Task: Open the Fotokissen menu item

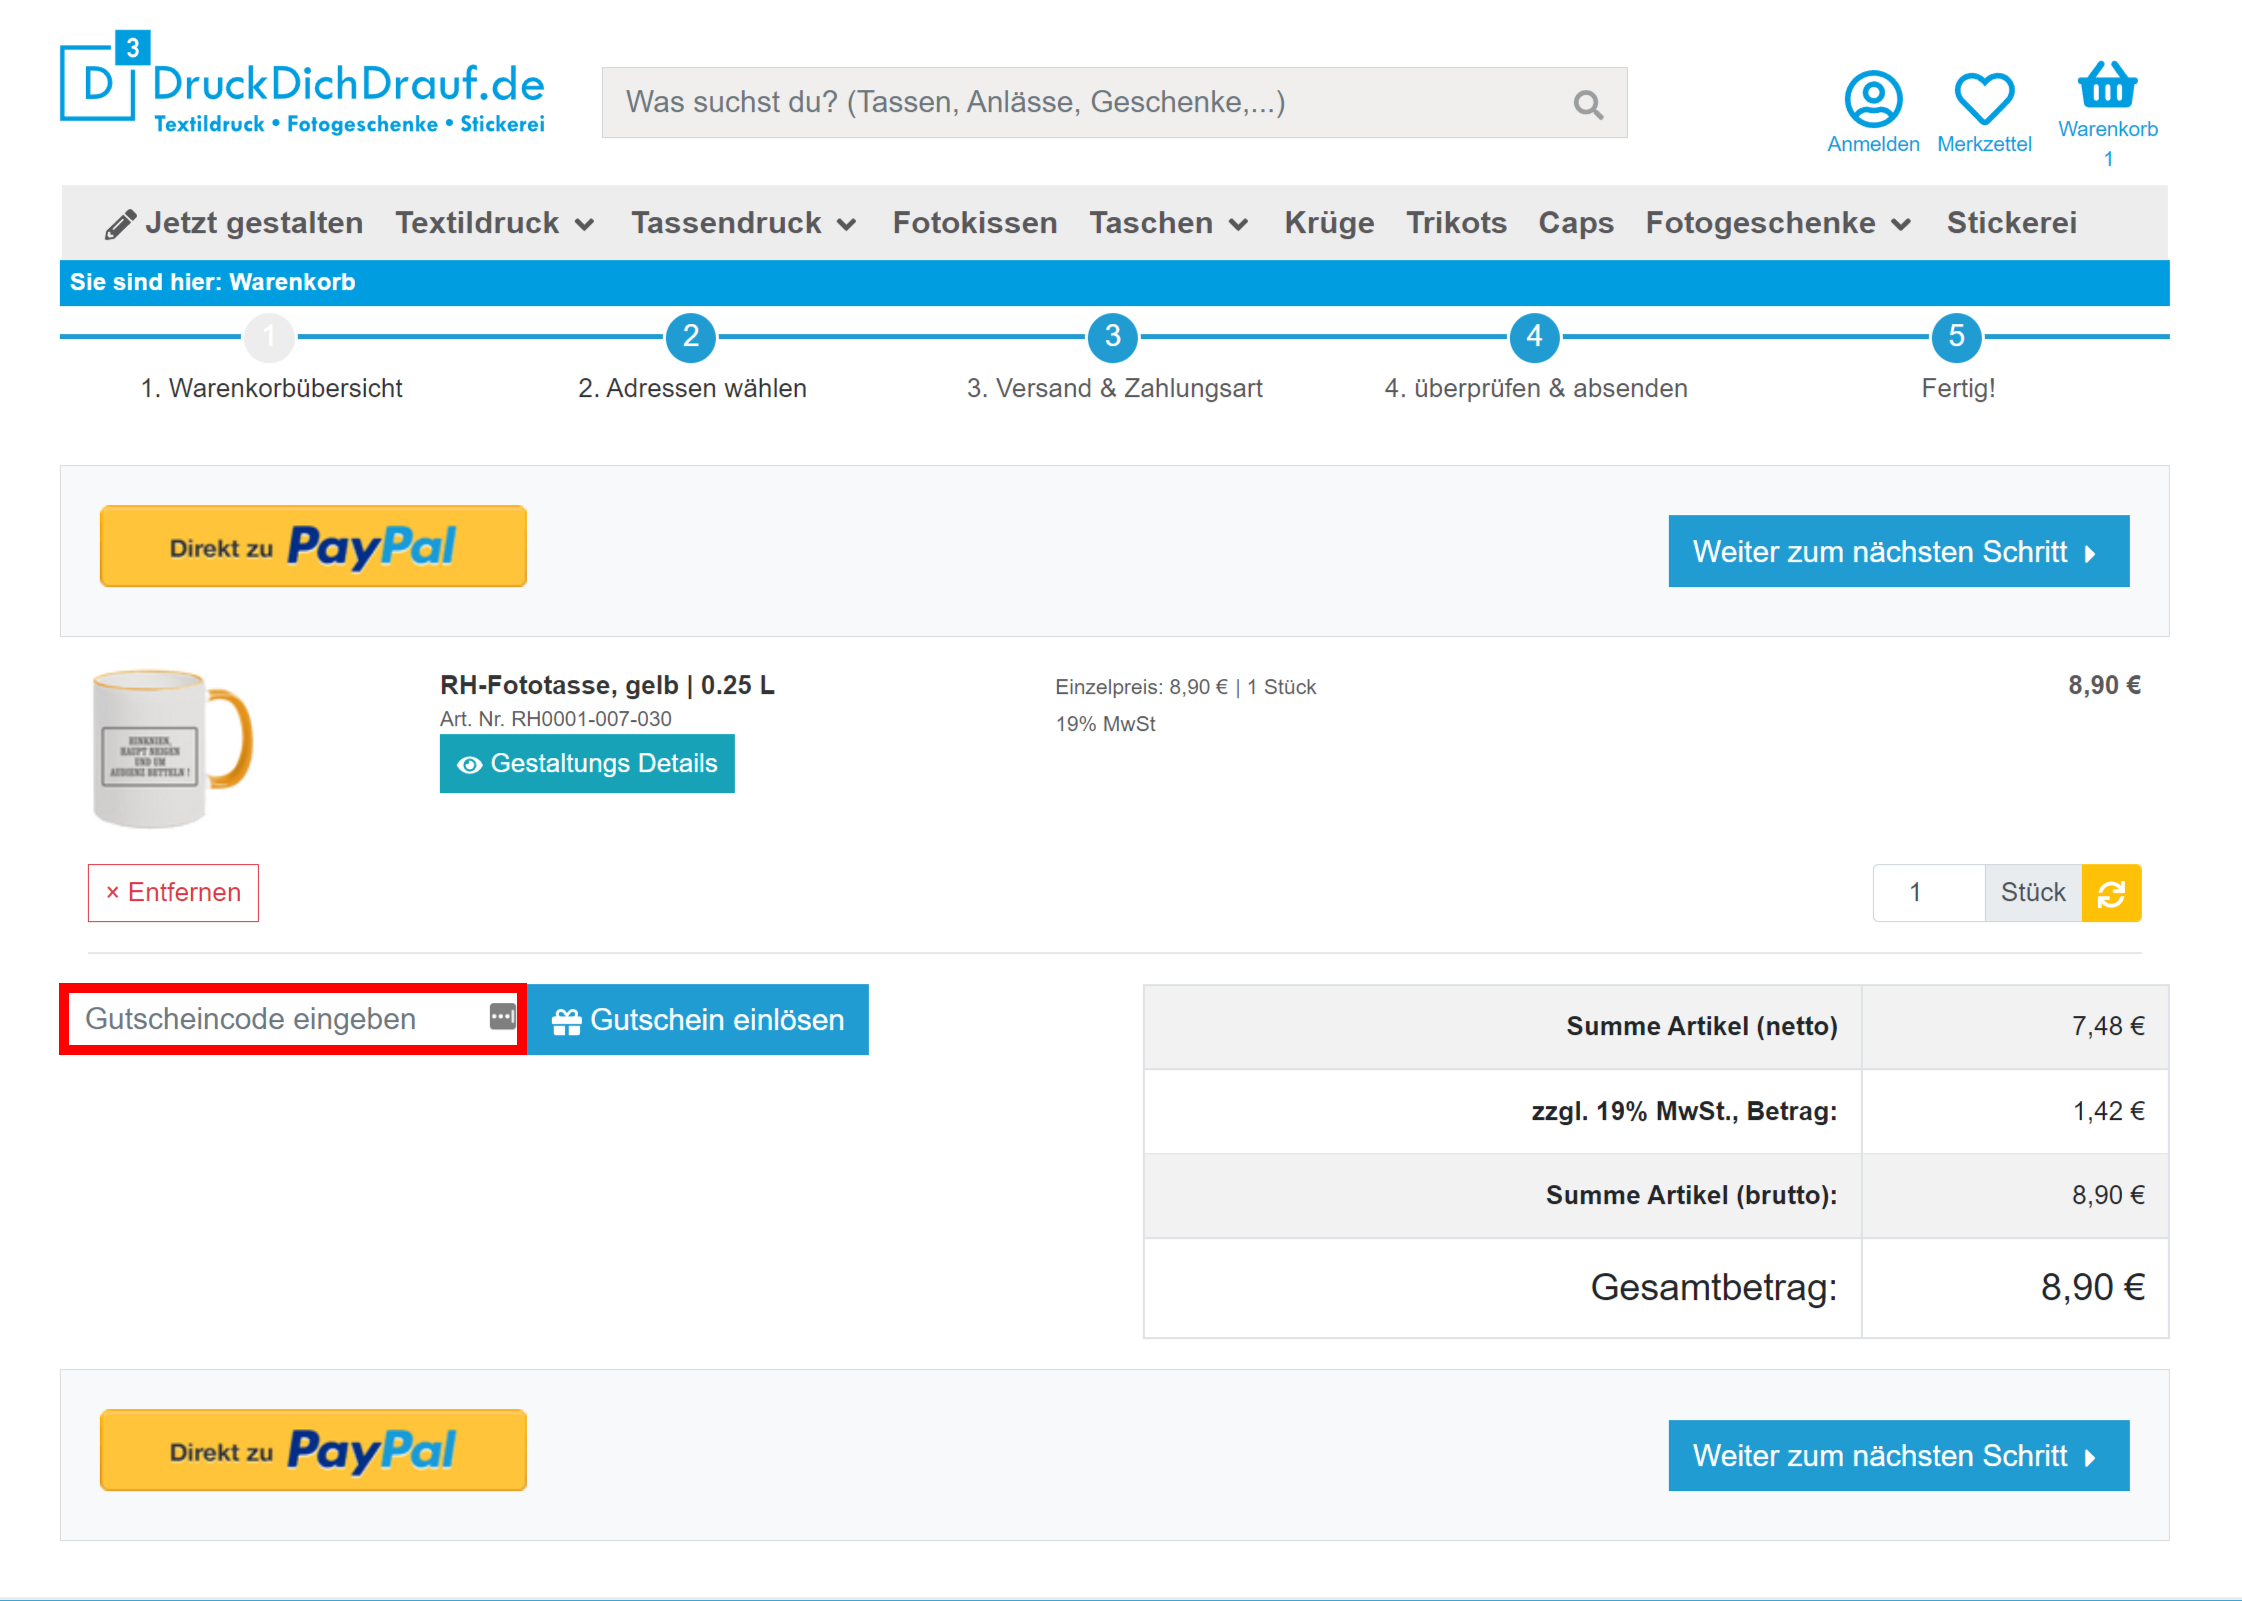Action: [975, 223]
